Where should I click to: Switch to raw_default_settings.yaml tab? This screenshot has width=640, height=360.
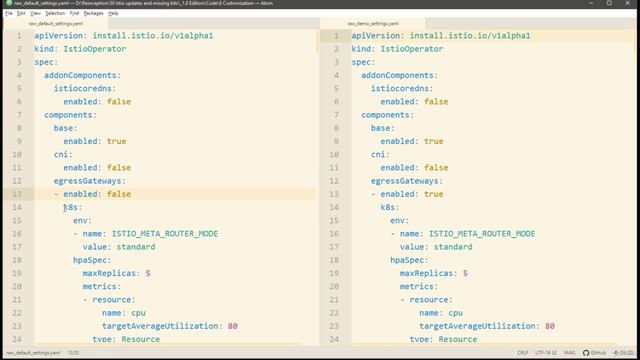56,24
